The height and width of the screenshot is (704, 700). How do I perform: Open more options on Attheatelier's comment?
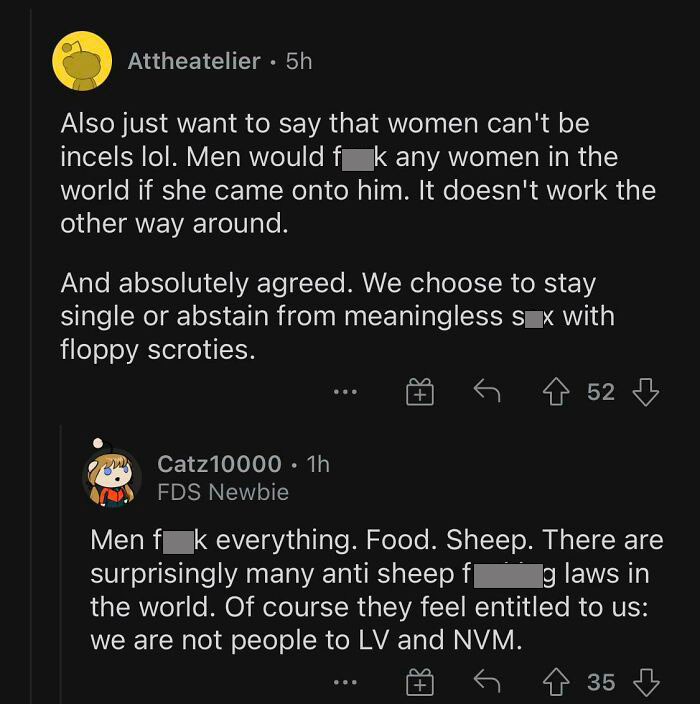(347, 392)
